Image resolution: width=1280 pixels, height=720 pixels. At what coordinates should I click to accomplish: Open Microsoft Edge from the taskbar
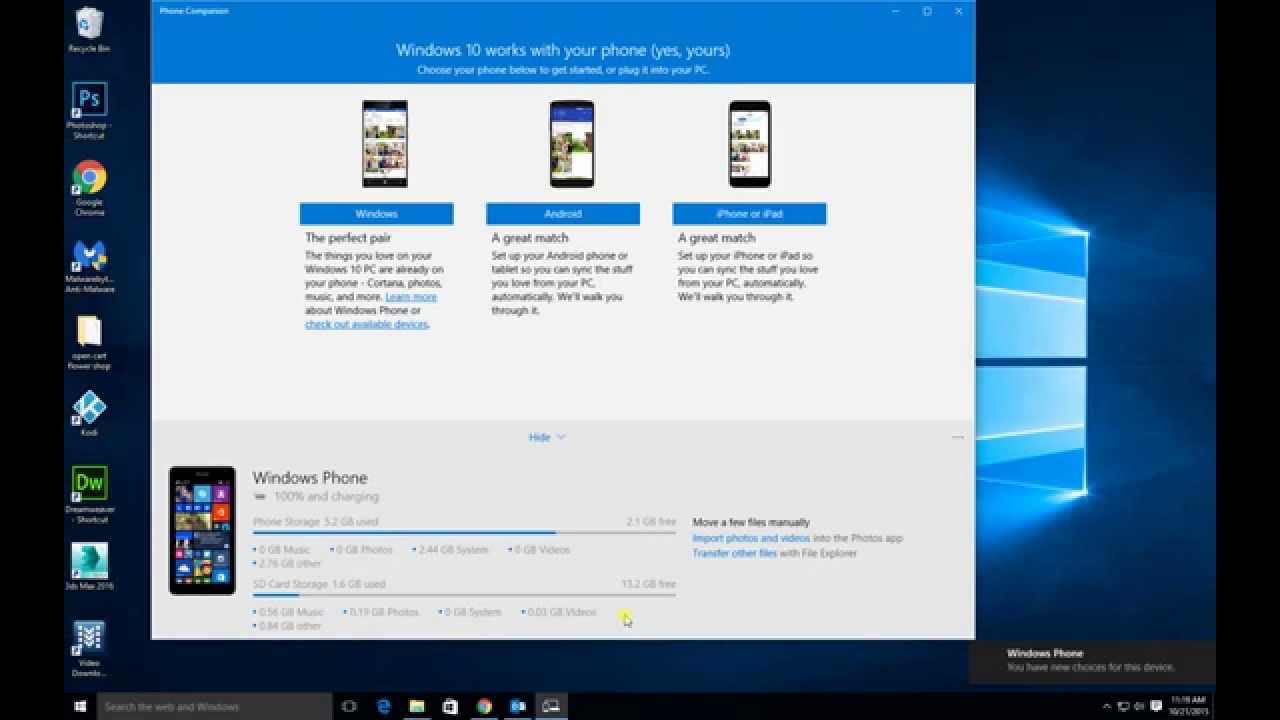pyautogui.click(x=384, y=706)
